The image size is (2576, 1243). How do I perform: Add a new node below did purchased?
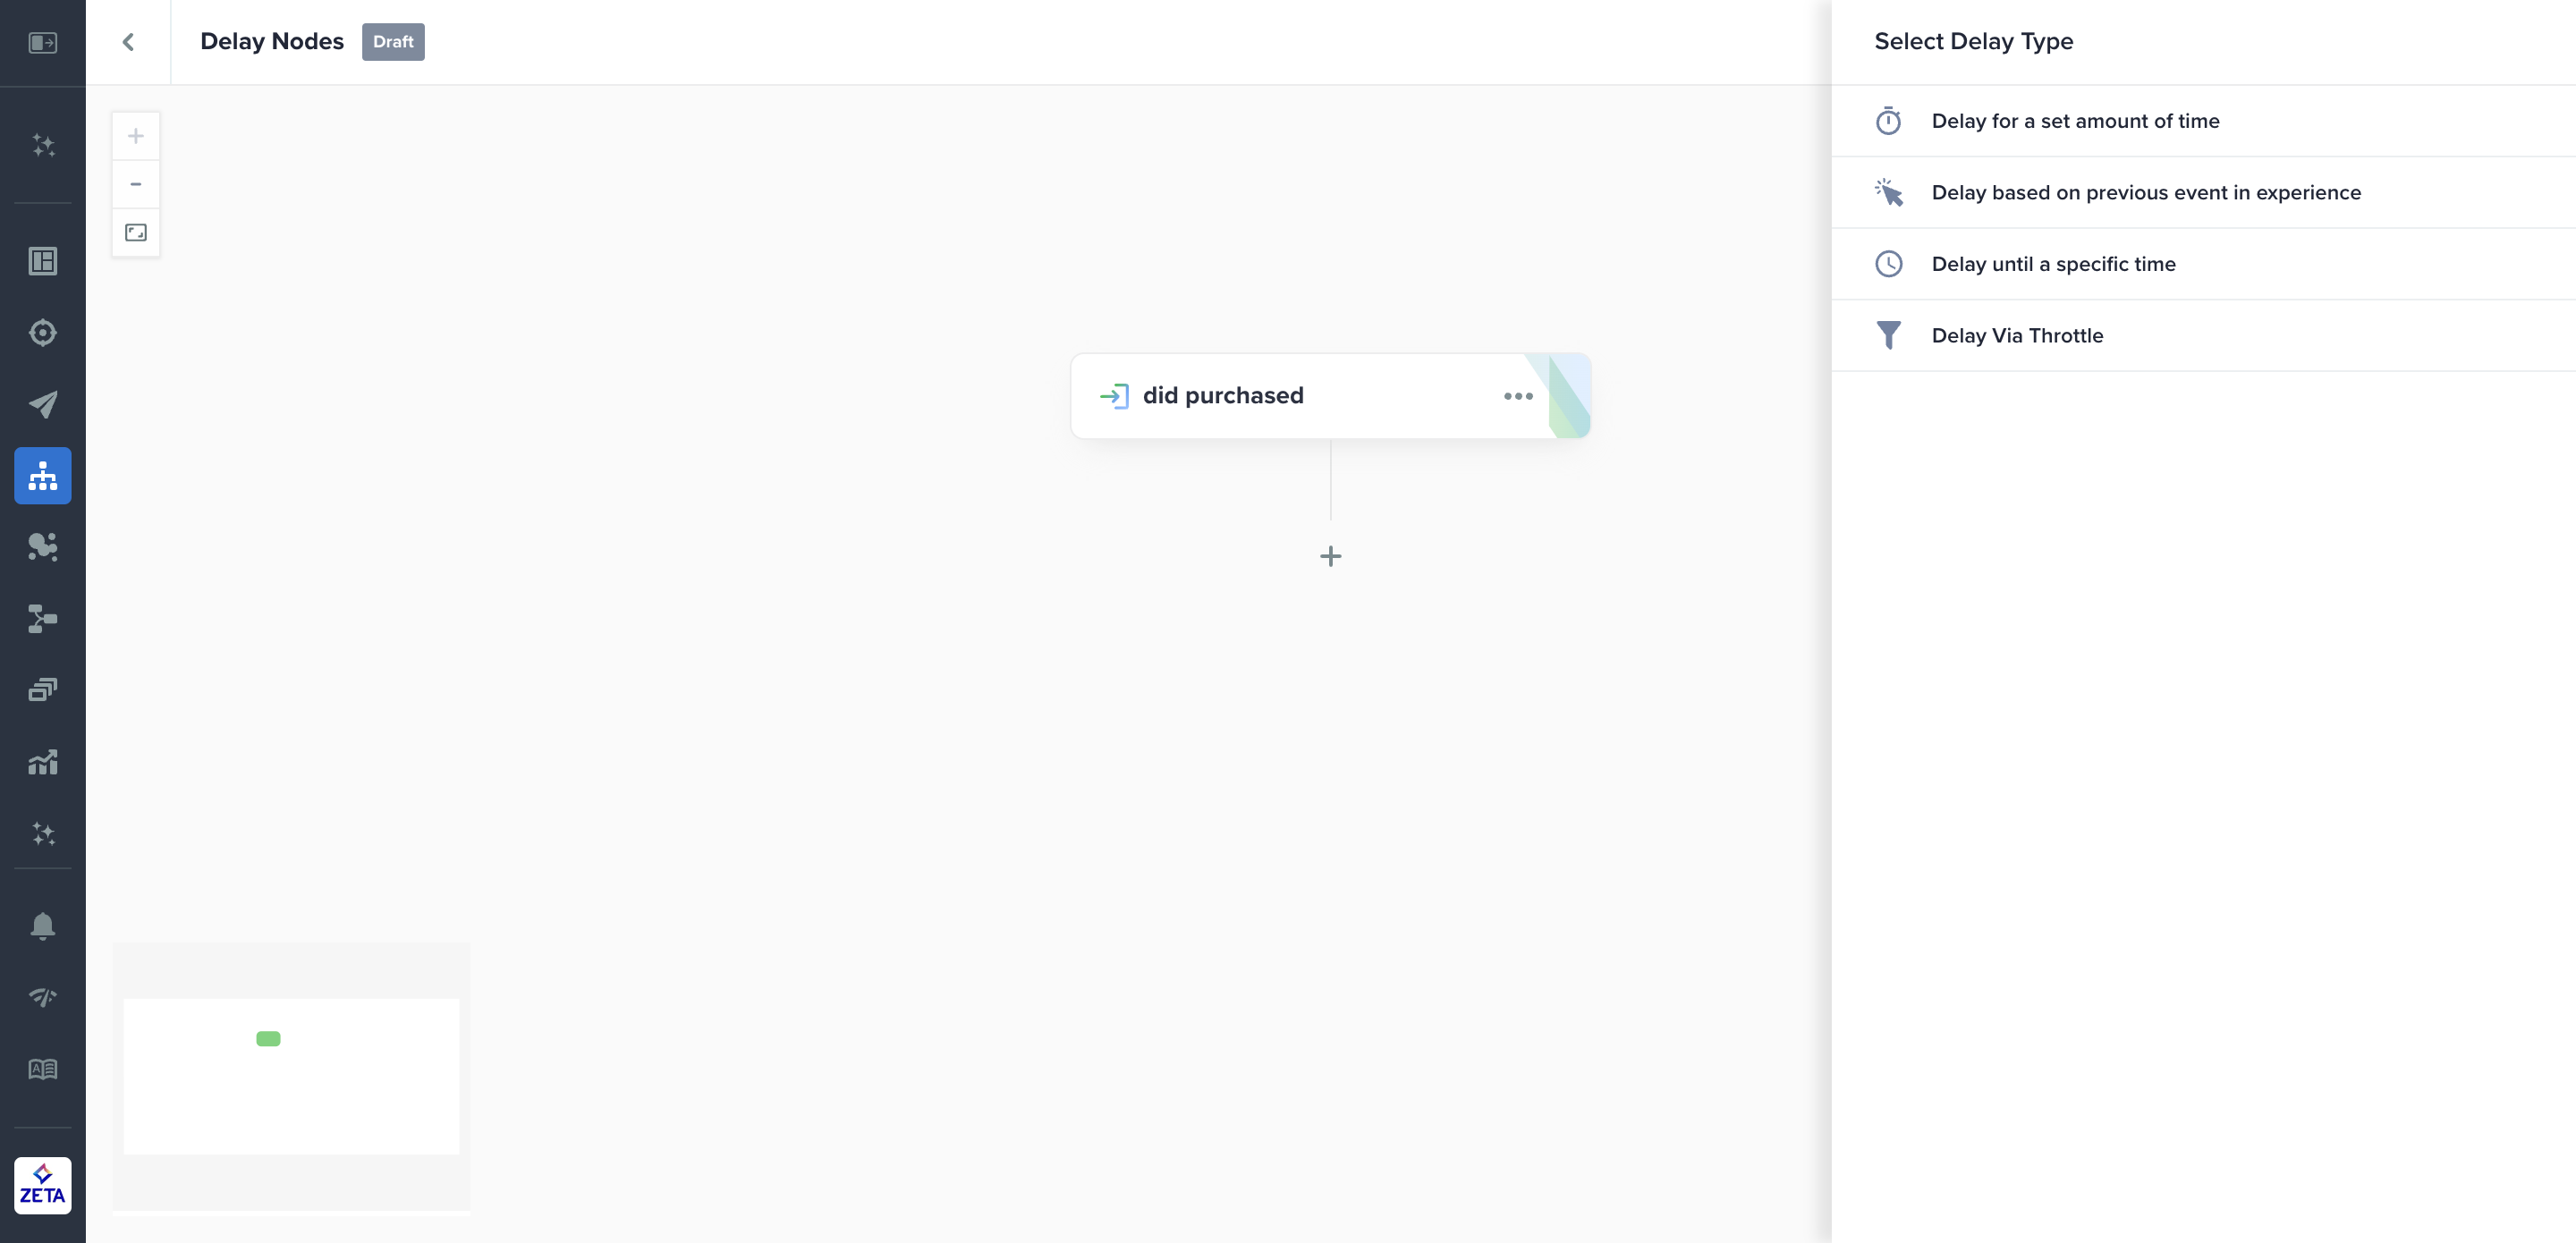tap(1330, 556)
